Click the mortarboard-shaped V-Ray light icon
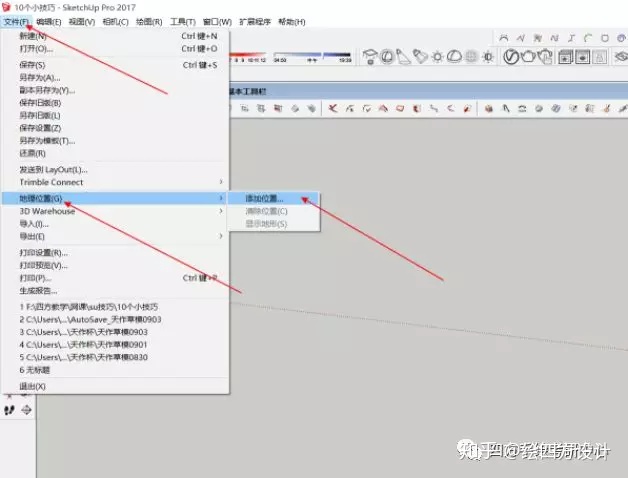Image resolution: width=628 pixels, height=478 pixels. (x=370, y=56)
